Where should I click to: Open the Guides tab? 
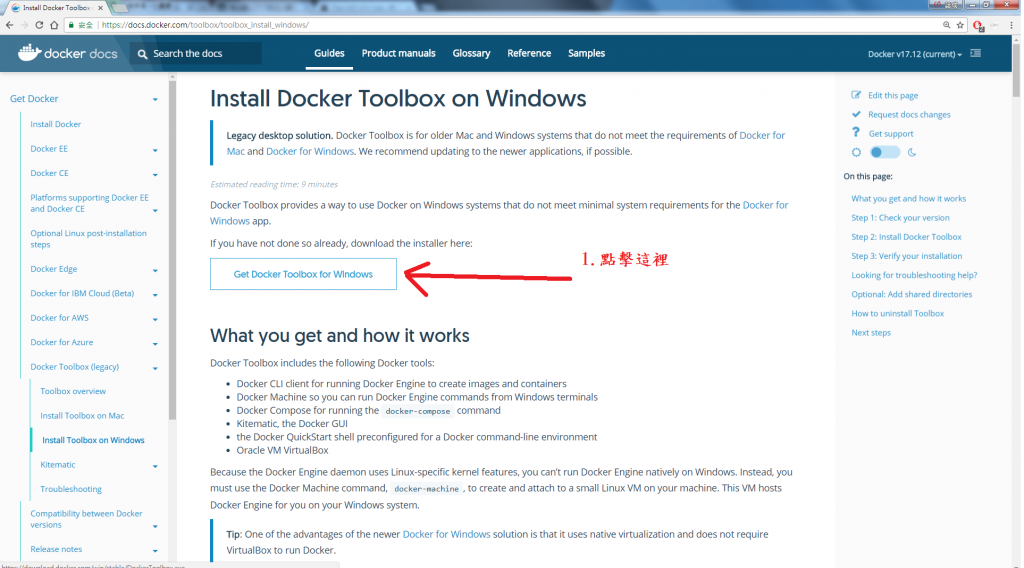(329, 54)
